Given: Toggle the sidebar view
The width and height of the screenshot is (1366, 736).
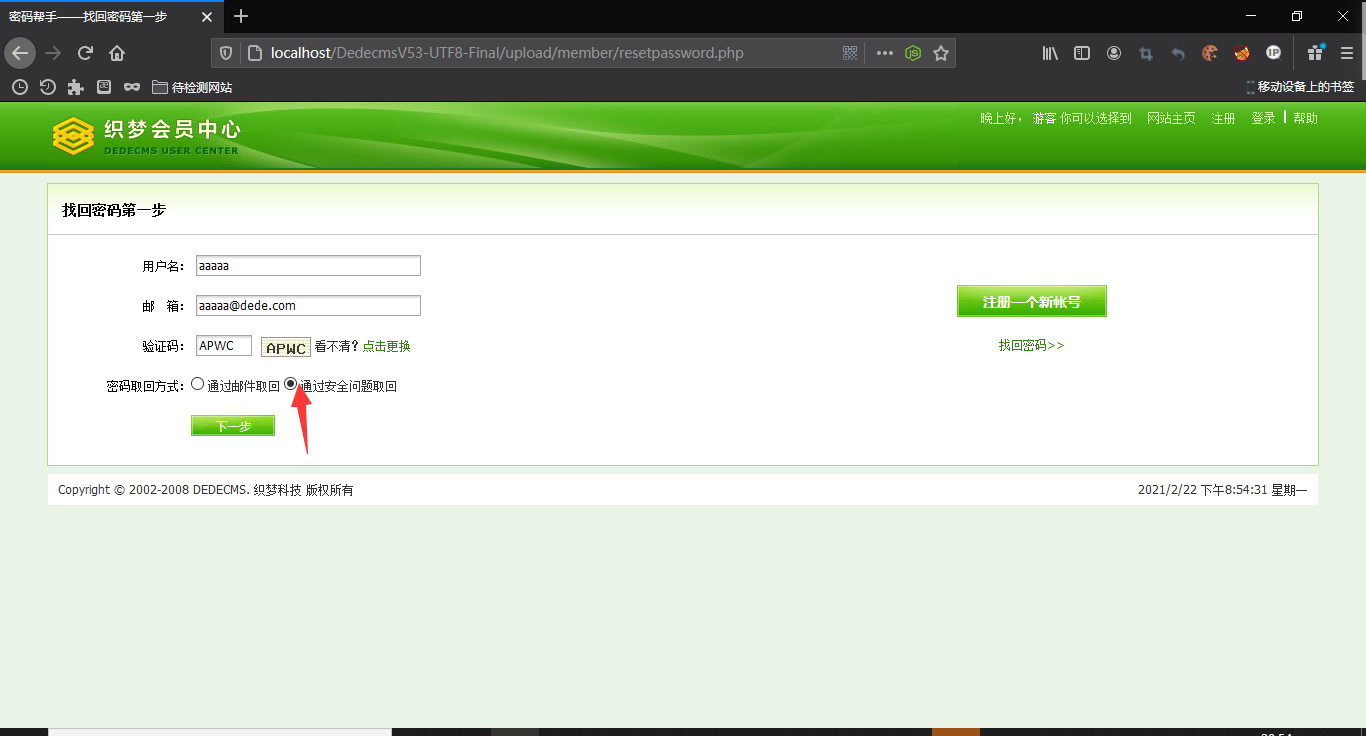Looking at the screenshot, I should (x=1082, y=53).
